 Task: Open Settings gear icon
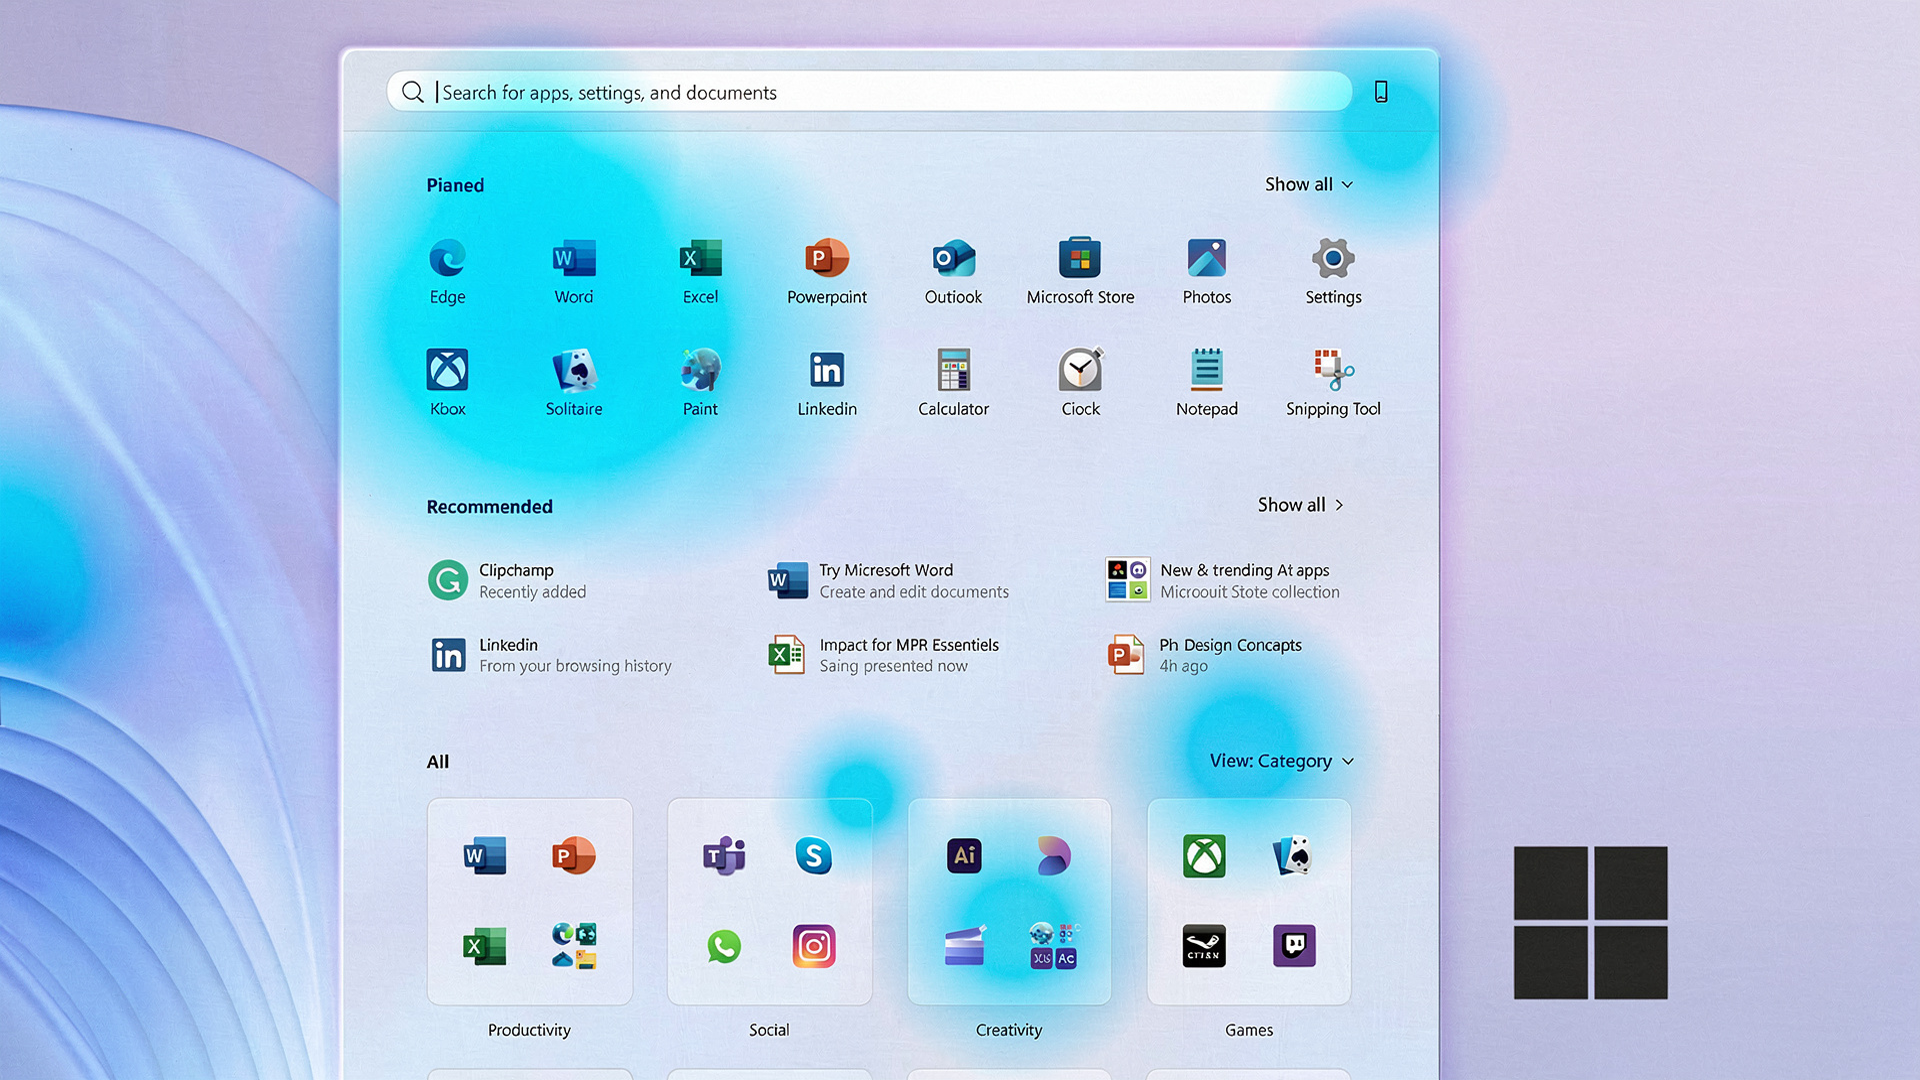[1333, 259]
